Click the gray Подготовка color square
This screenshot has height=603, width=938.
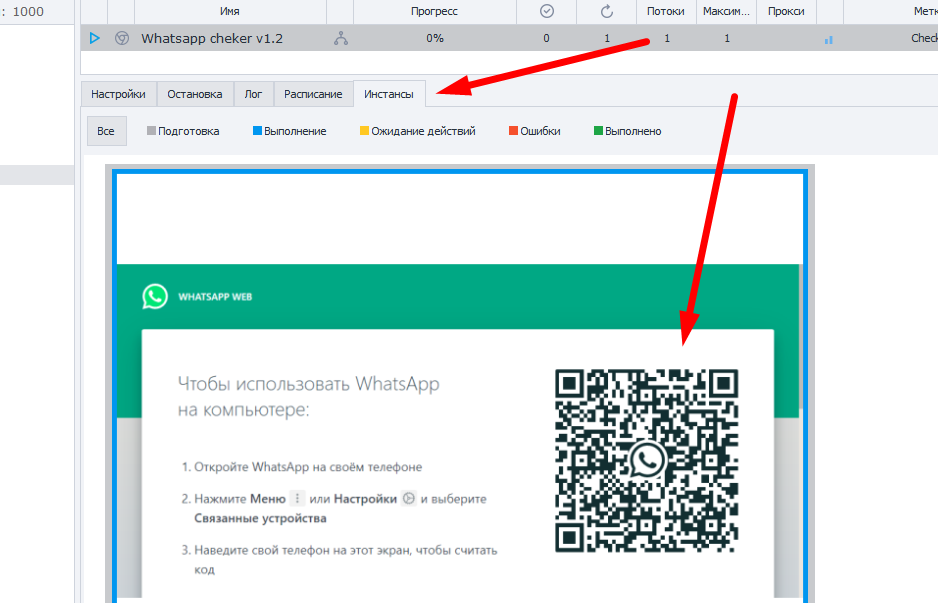[x=151, y=130]
